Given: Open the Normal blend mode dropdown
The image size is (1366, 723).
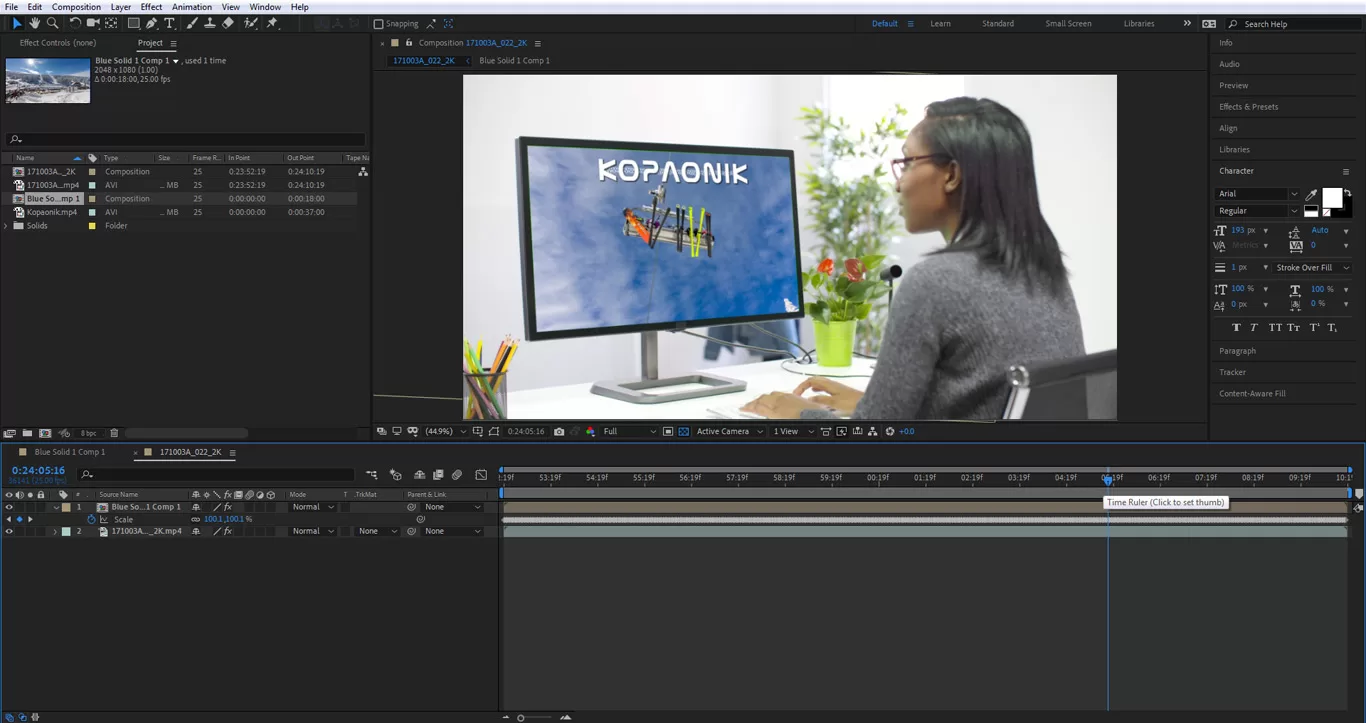Looking at the screenshot, I should [x=311, y=507].
